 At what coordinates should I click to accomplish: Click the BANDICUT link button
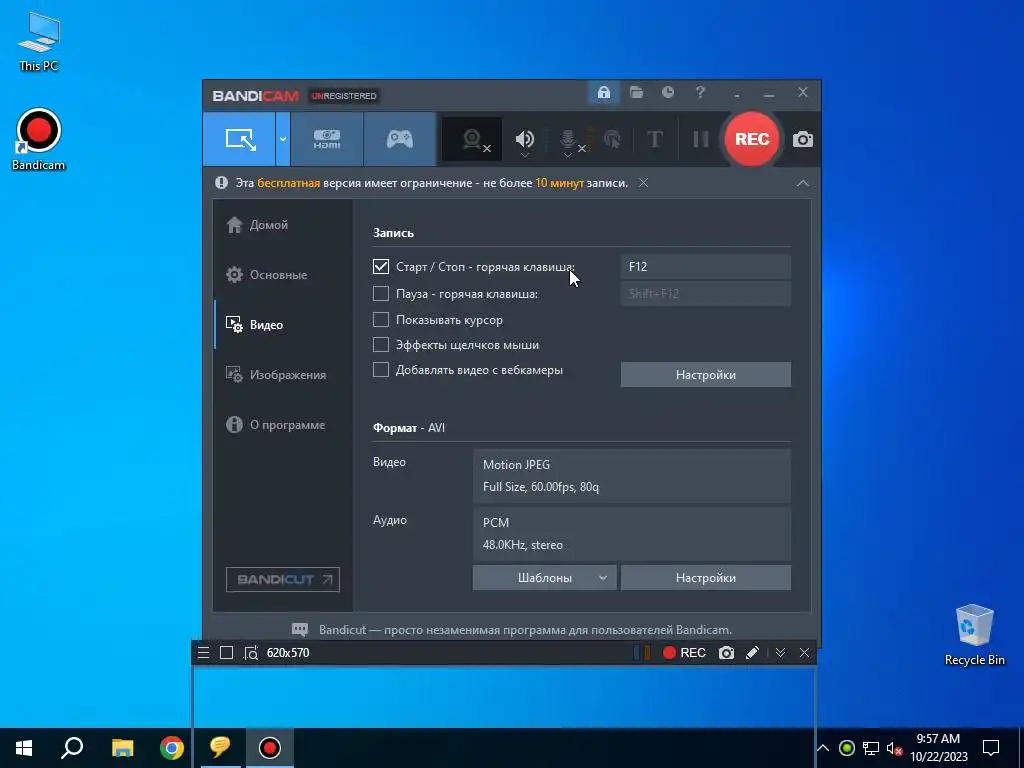point(283,579)
